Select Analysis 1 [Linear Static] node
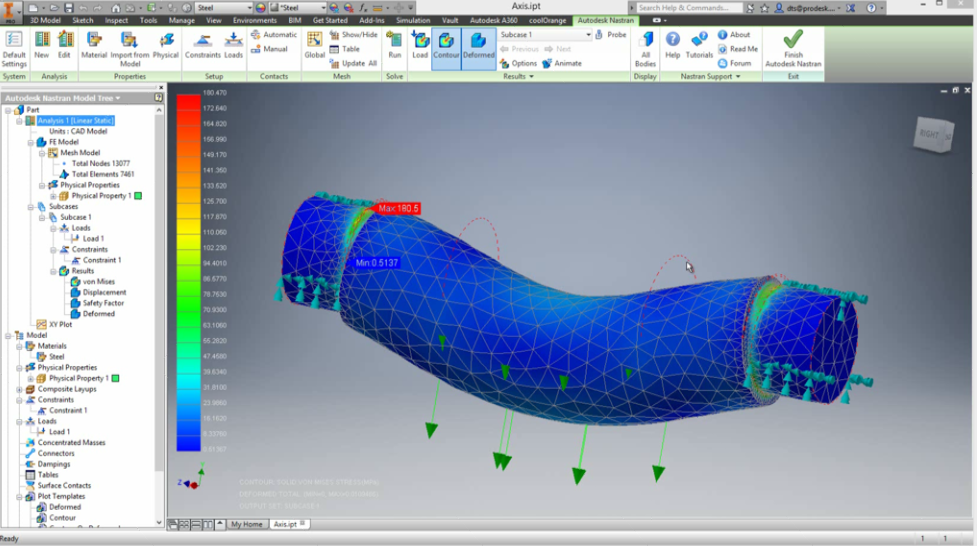 (x=75, y=120)
